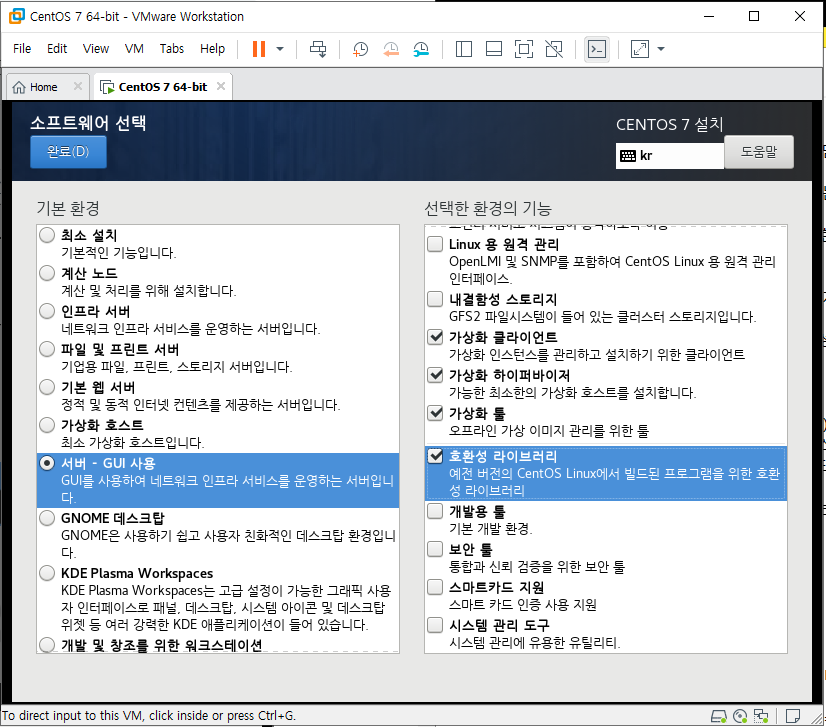Click the 기본 개발 환경. description text
Screen dimensions: 826x727
point(490,528)
